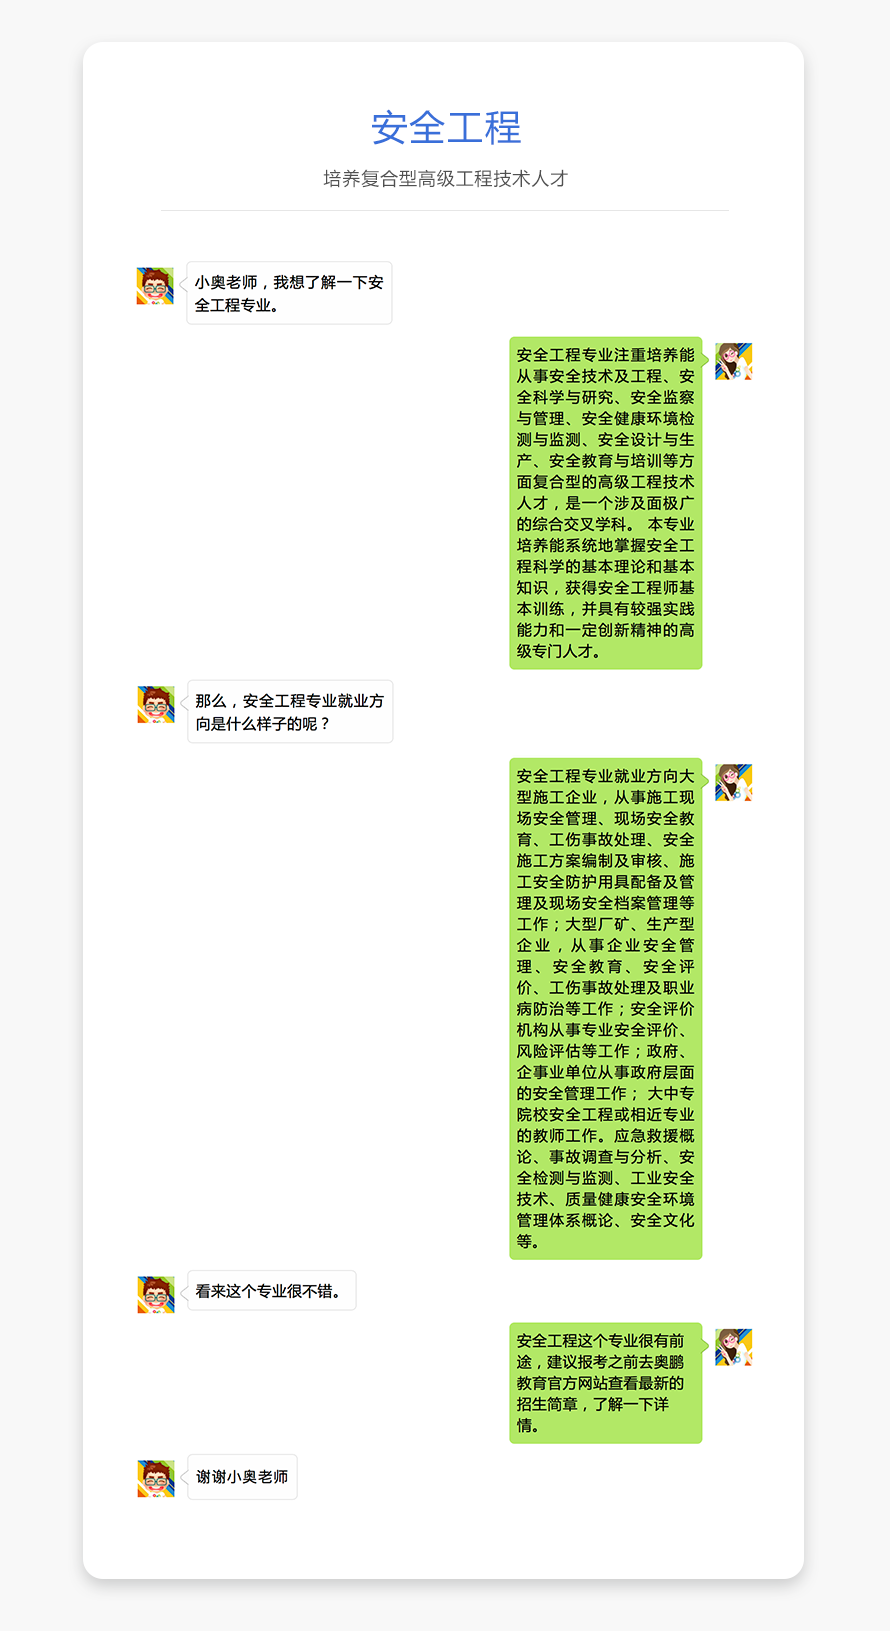Click teacher avatar next to 很有前途 reply

click(733, 1348)
